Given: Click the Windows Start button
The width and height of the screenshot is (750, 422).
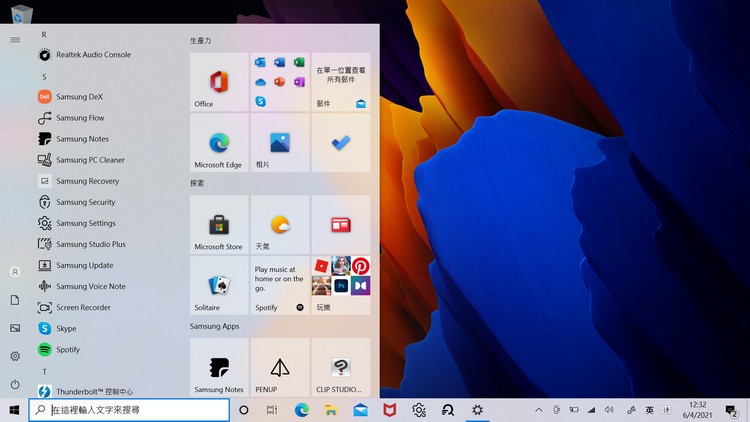Looking at the screenshot, I should 14,410.
